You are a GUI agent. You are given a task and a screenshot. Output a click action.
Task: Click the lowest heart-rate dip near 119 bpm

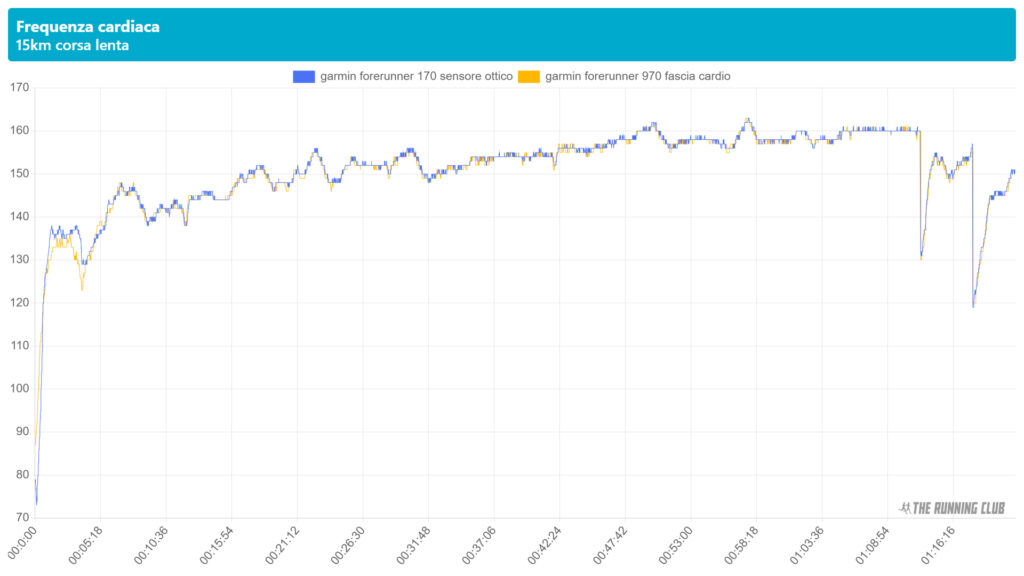973,306
